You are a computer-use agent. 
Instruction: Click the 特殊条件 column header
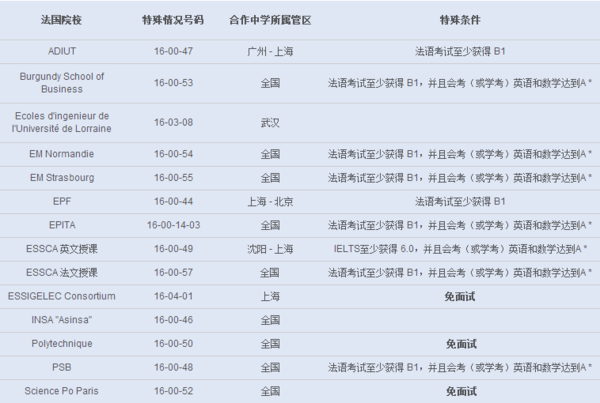point(460,20)
